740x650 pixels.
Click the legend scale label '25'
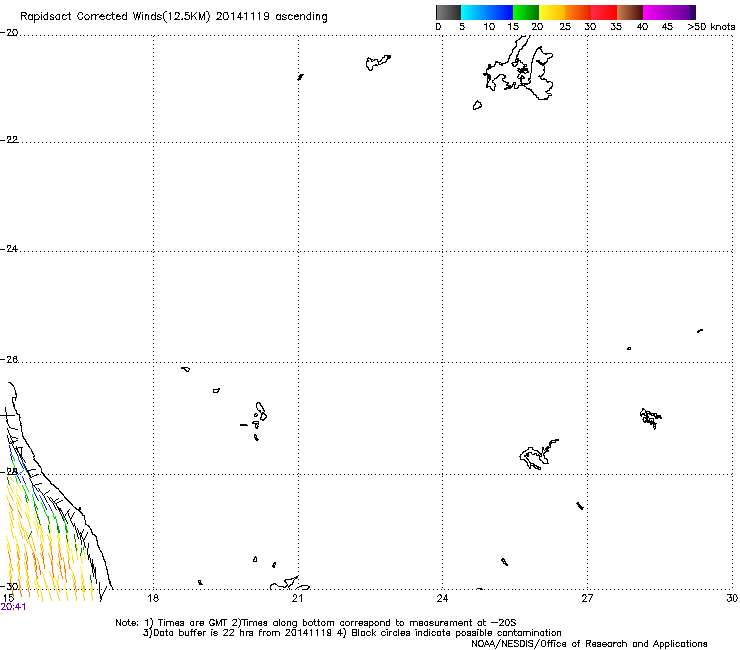point(565,27)
